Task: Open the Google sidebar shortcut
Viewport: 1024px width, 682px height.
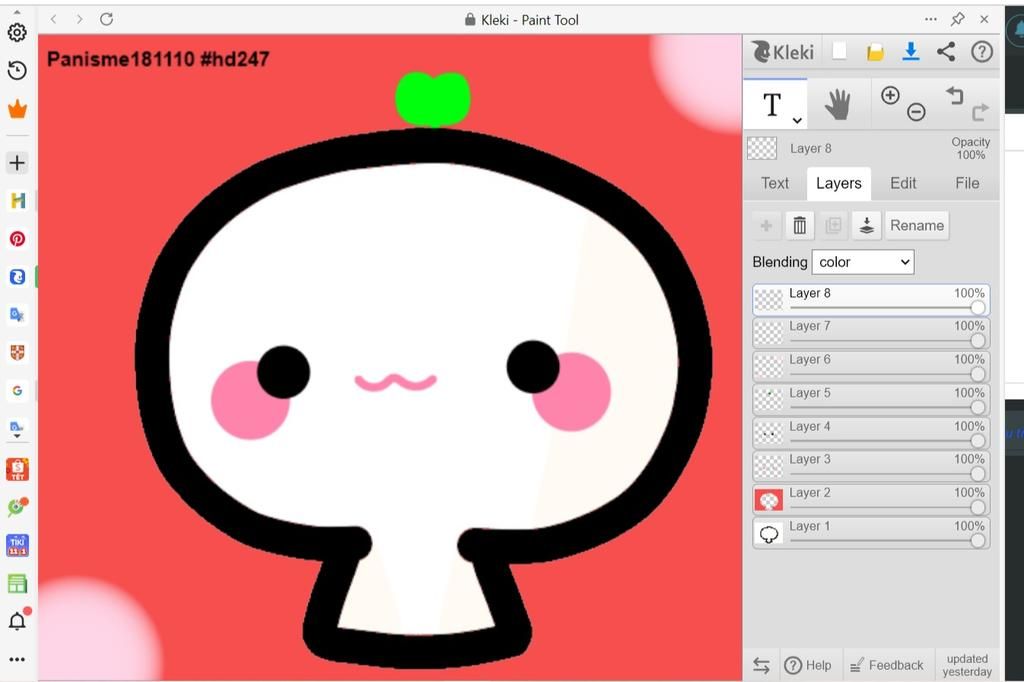Action: 17,391
